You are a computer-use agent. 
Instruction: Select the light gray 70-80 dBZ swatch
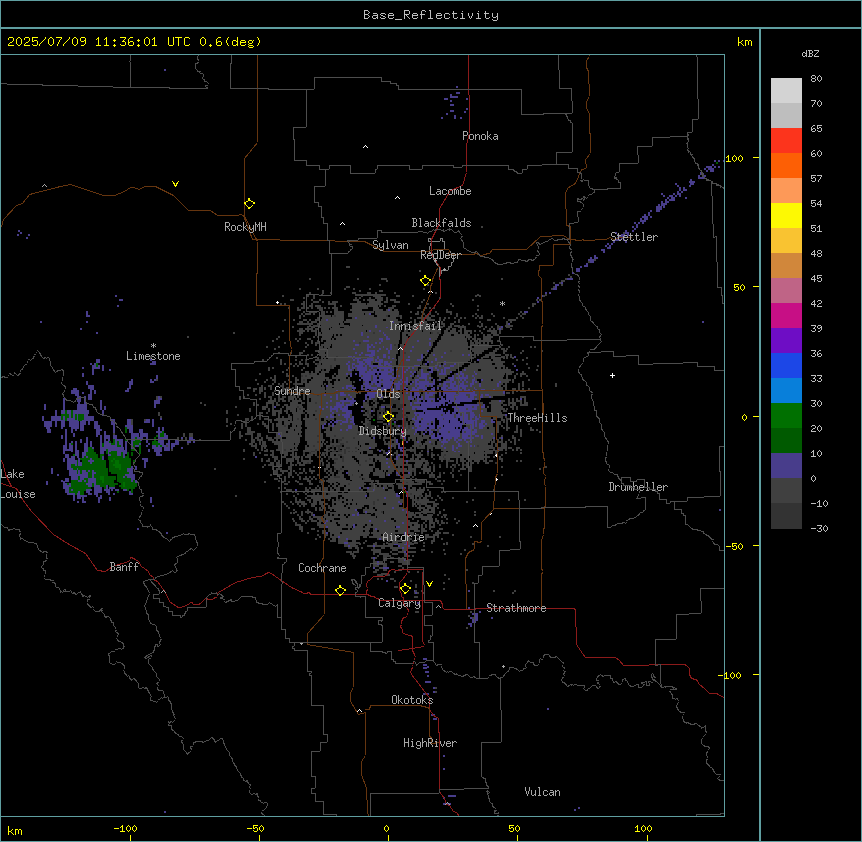786,91
